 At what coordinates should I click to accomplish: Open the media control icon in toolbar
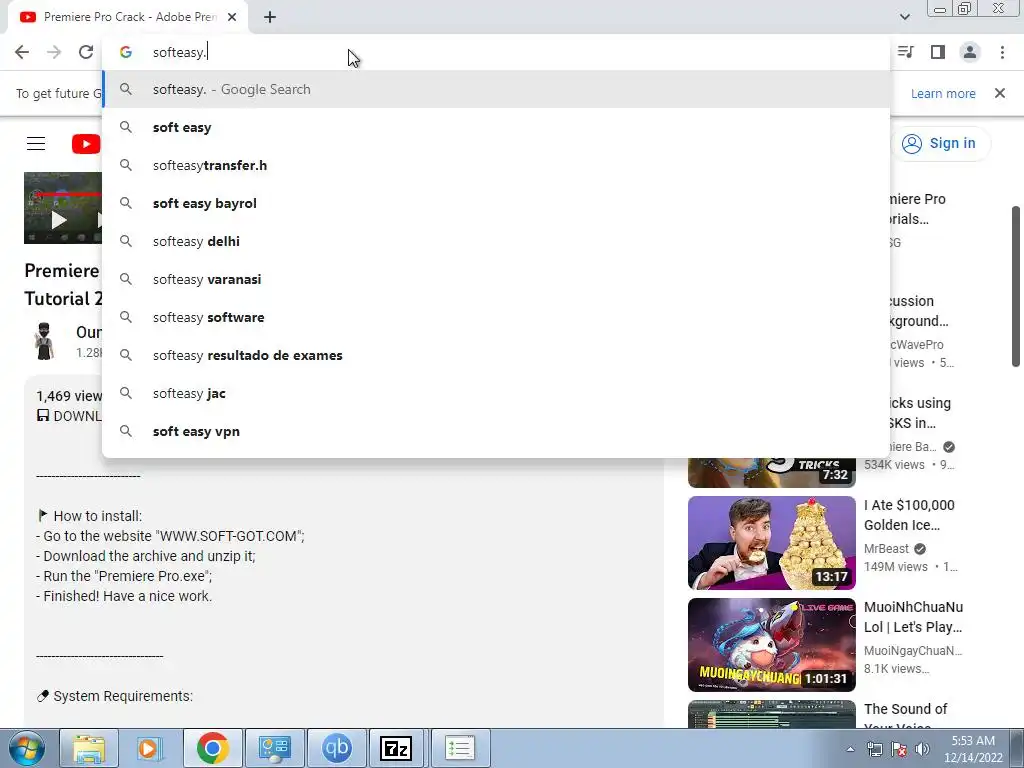point(906,52)
